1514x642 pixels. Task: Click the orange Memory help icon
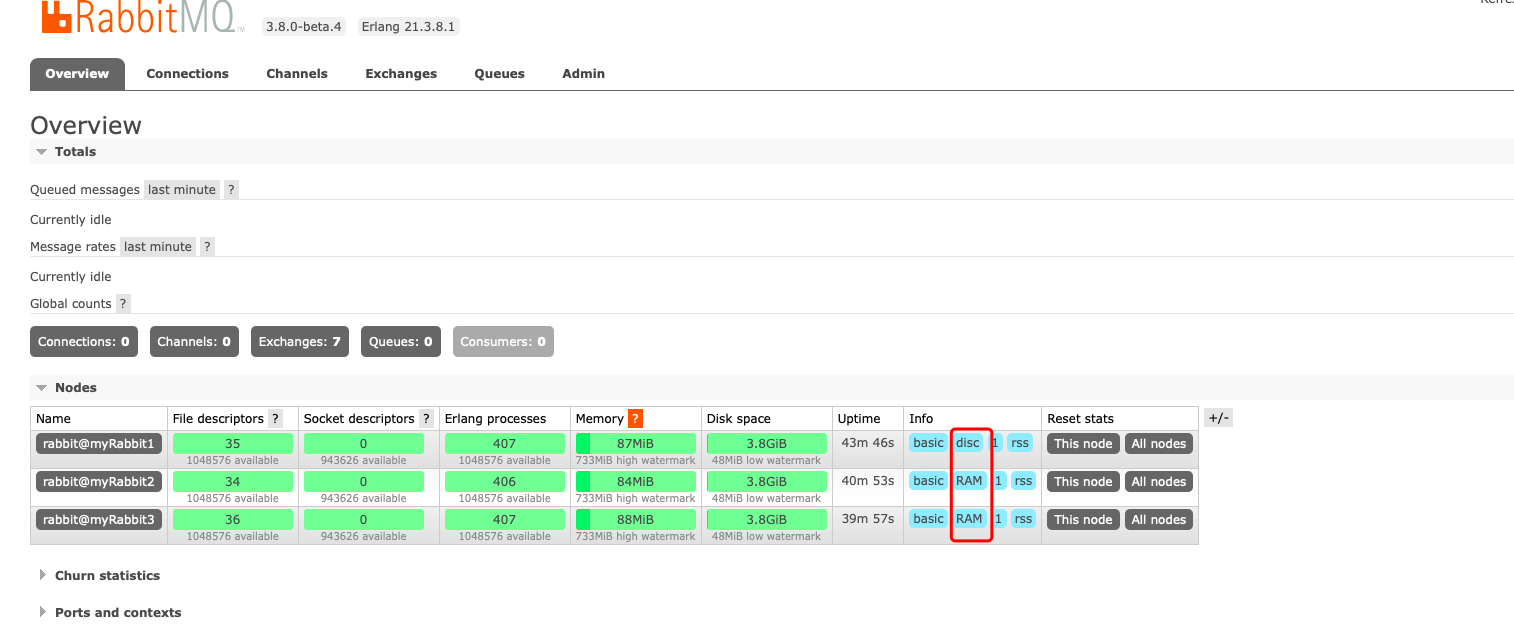tap(635, 418)
